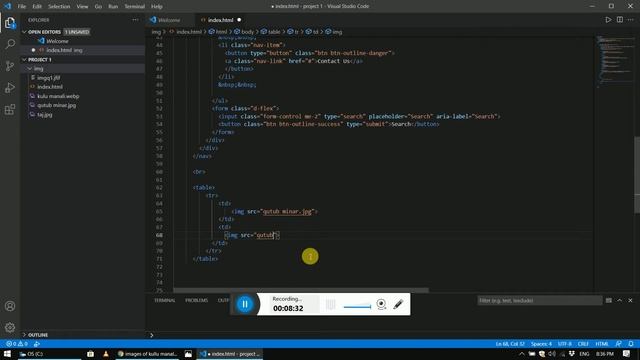Collapse the img folder

pos(30,69)
